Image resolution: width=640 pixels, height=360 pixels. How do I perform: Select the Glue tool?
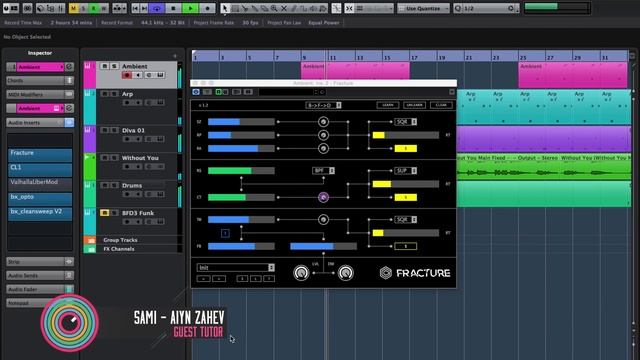coord(254,8)
